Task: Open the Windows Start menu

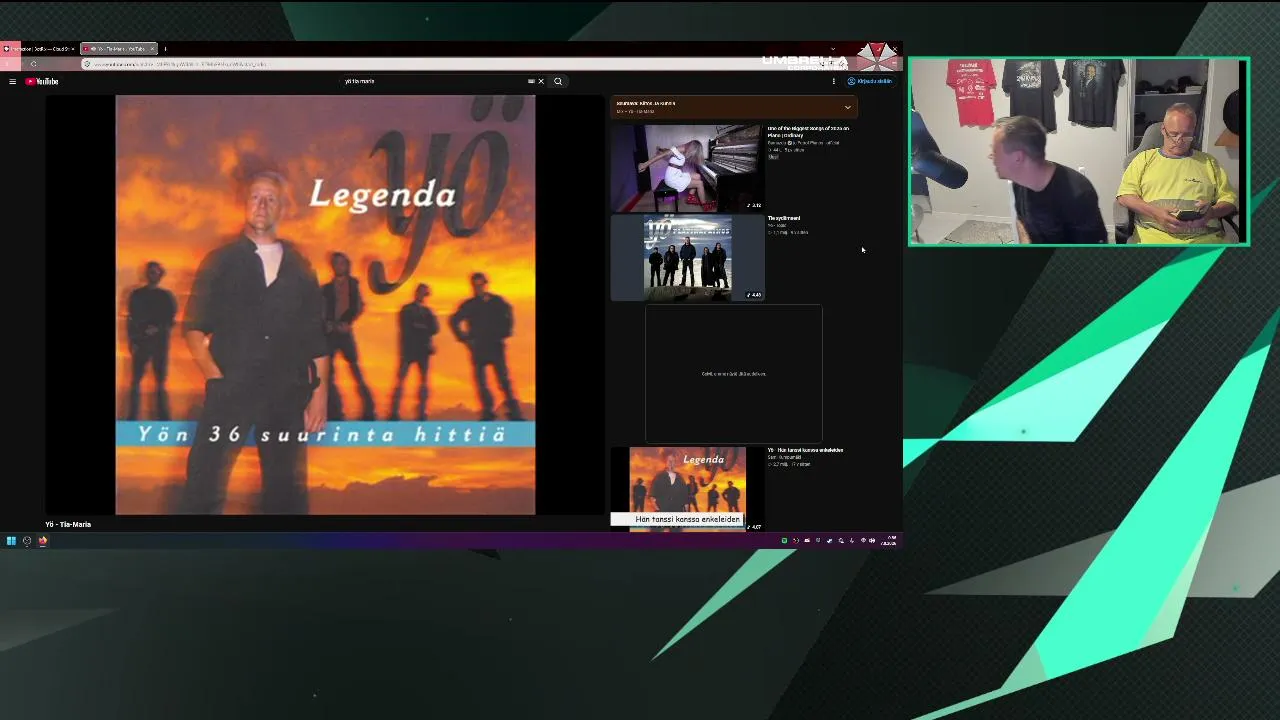Action: tap(11, 541)
